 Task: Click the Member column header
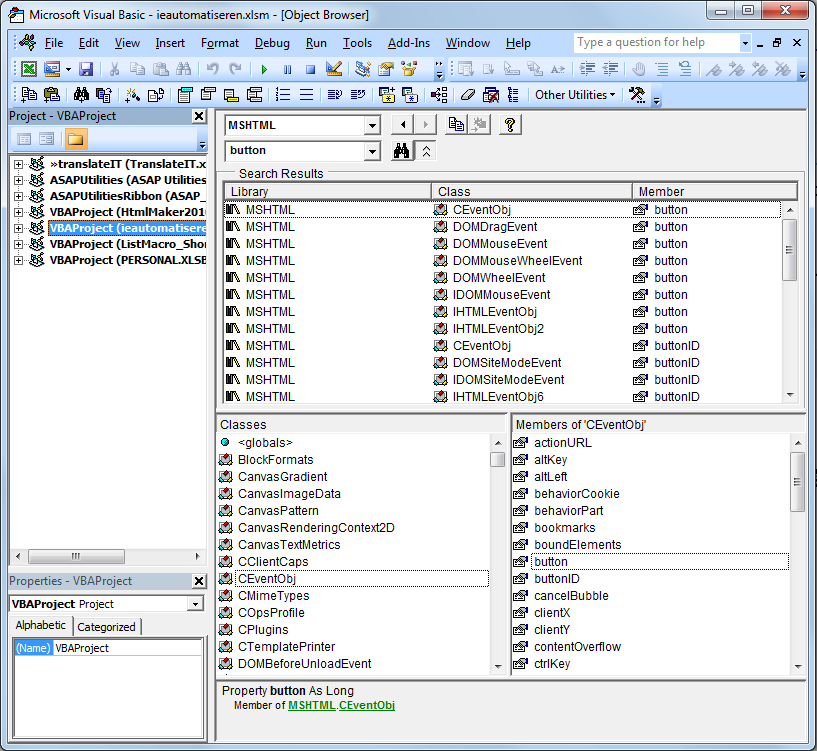(x=715, y=192)
